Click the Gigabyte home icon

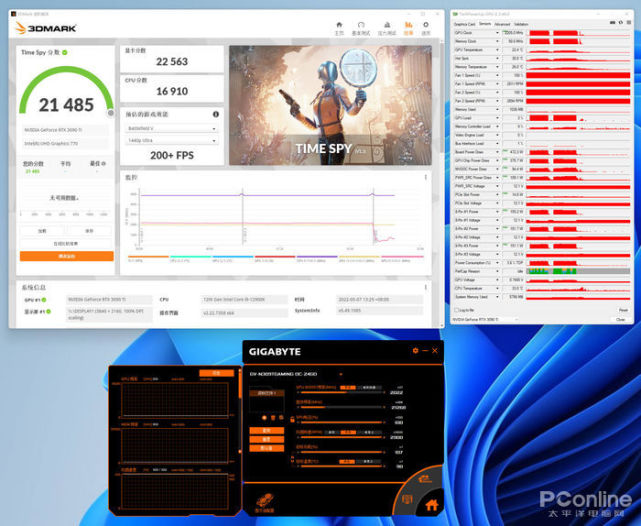click(432, 506)
